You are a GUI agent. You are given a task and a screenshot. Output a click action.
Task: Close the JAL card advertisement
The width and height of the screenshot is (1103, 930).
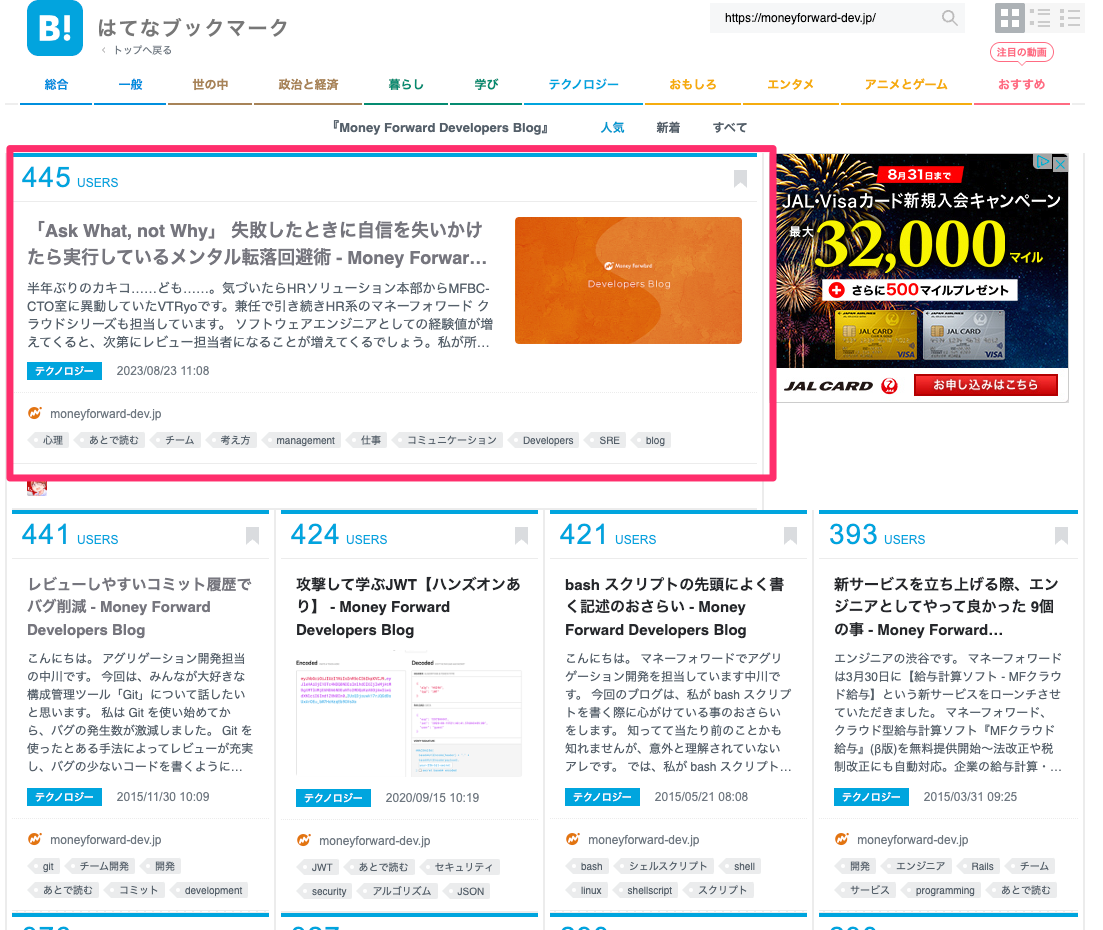click(1061, 163)
